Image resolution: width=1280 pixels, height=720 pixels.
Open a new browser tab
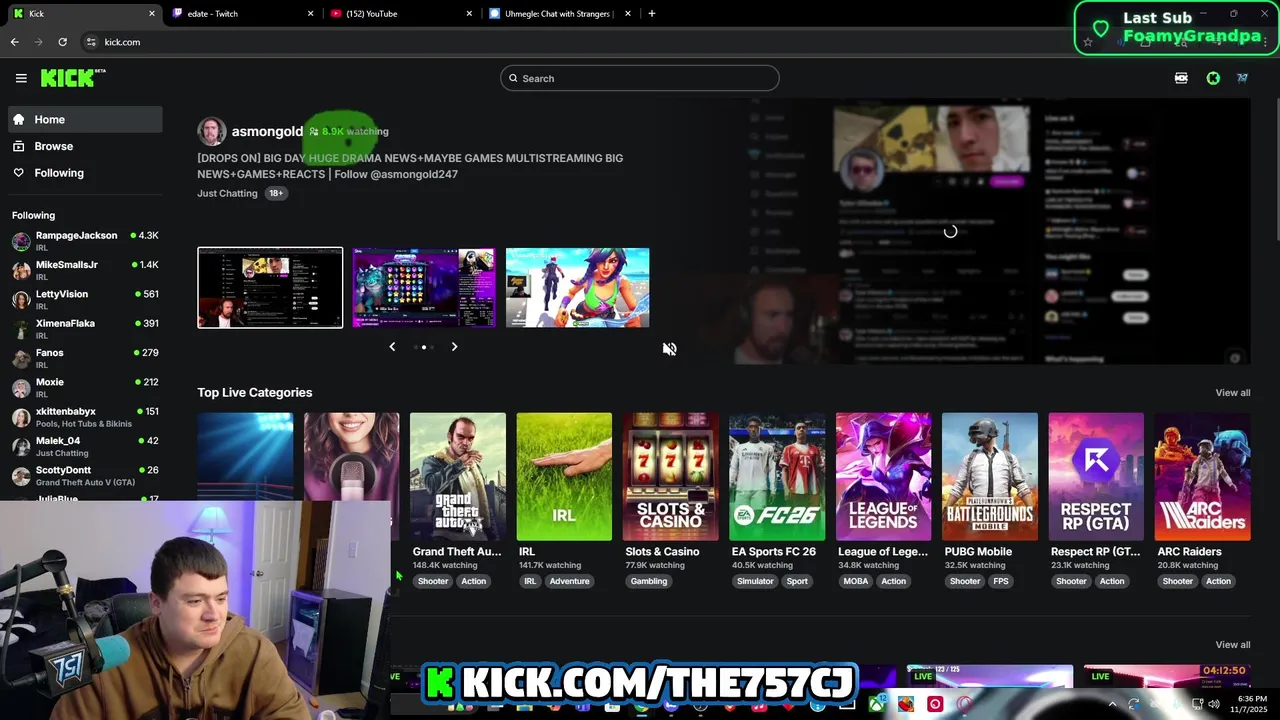pos(652,14)
